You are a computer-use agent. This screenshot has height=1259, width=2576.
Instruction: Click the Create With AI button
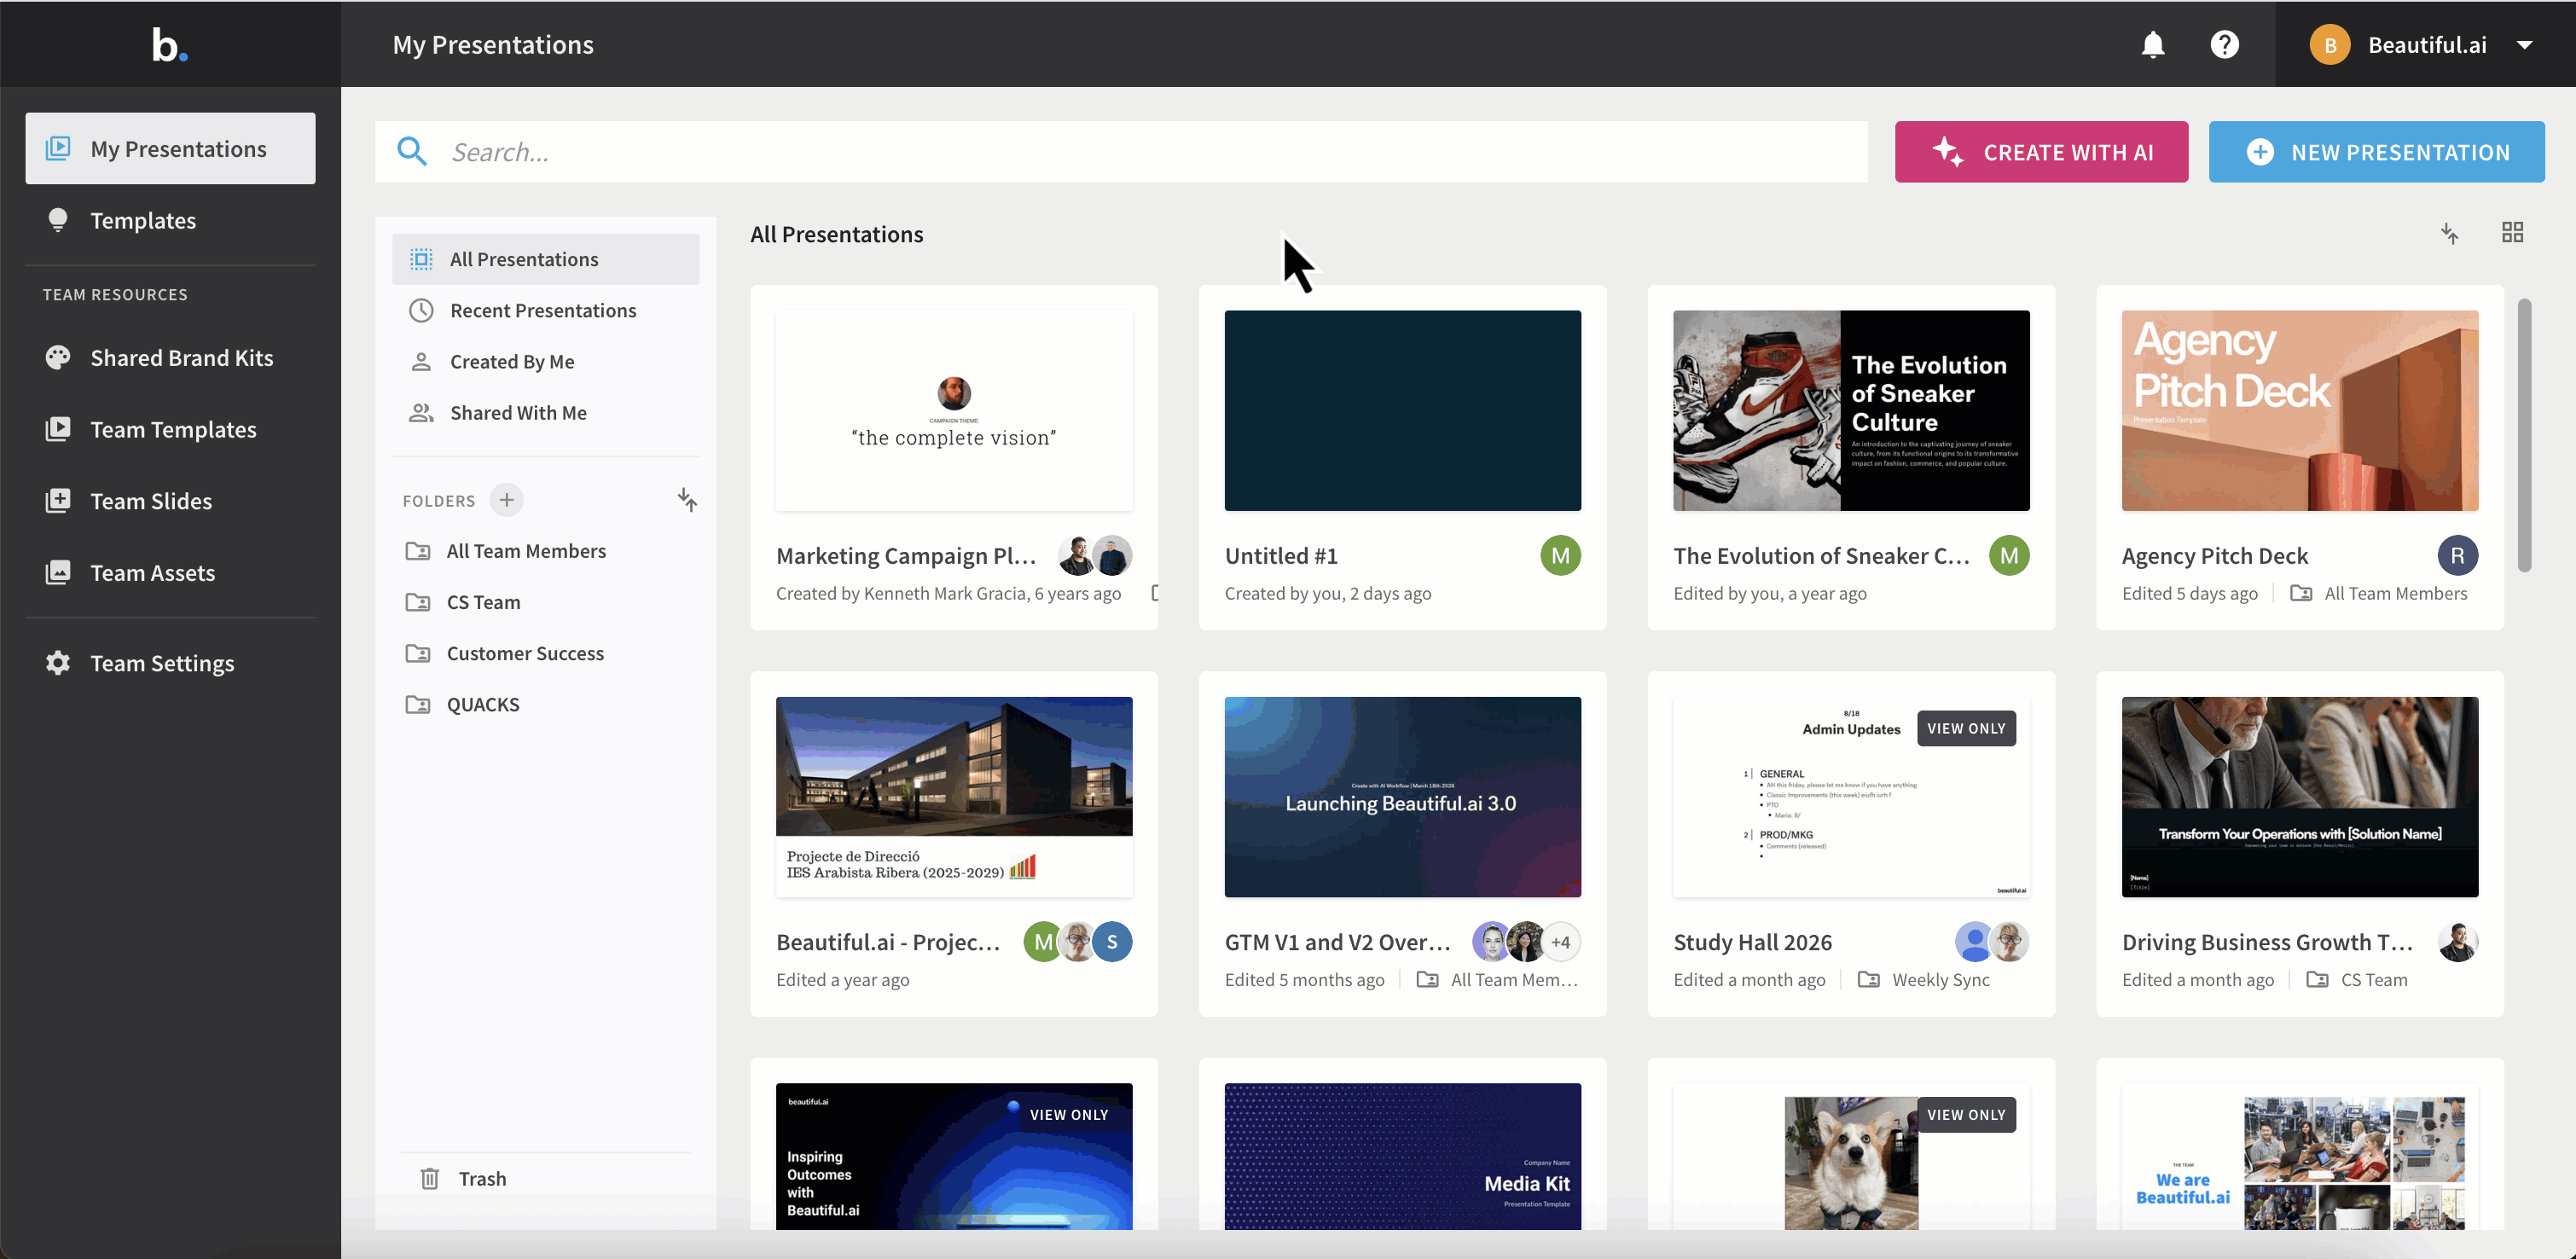(2041, 152)
